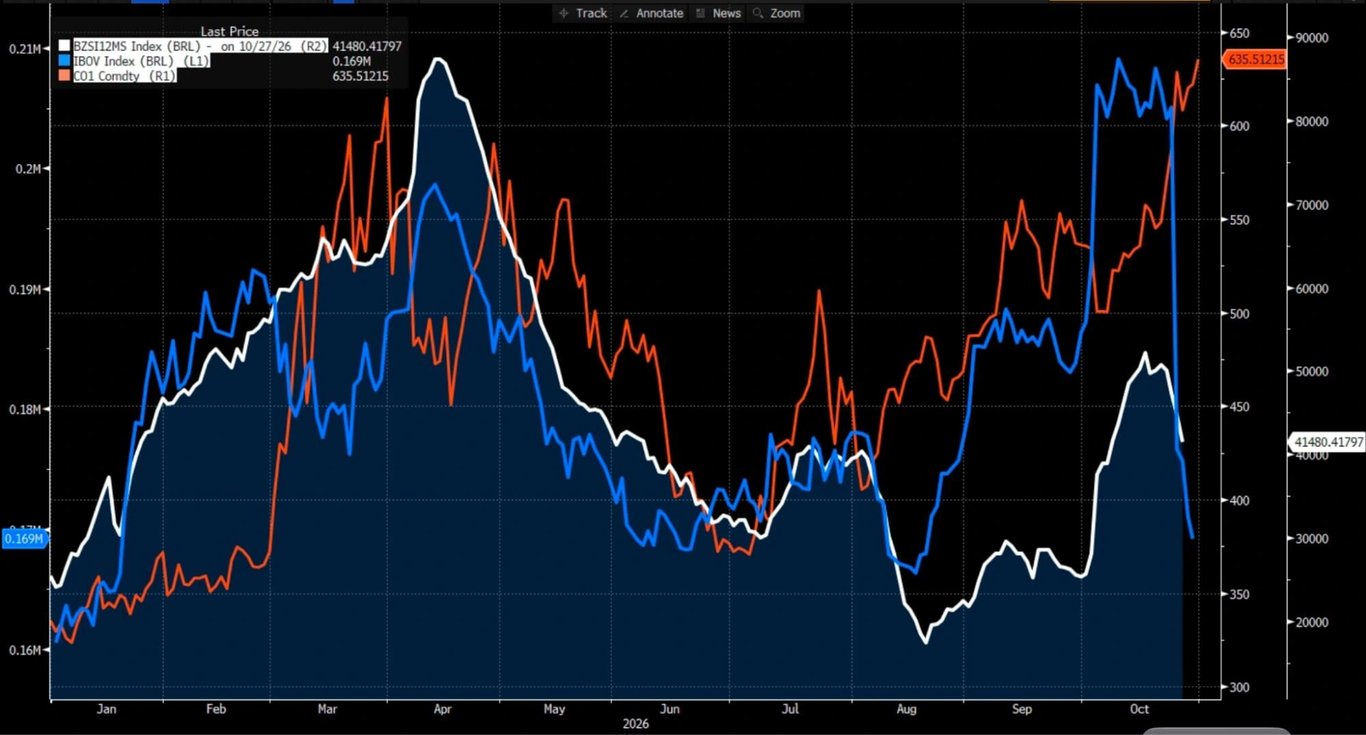Click the 2026 year label below the axis
The width and height of the screenshot is (1366, 735).
(635, 724)
